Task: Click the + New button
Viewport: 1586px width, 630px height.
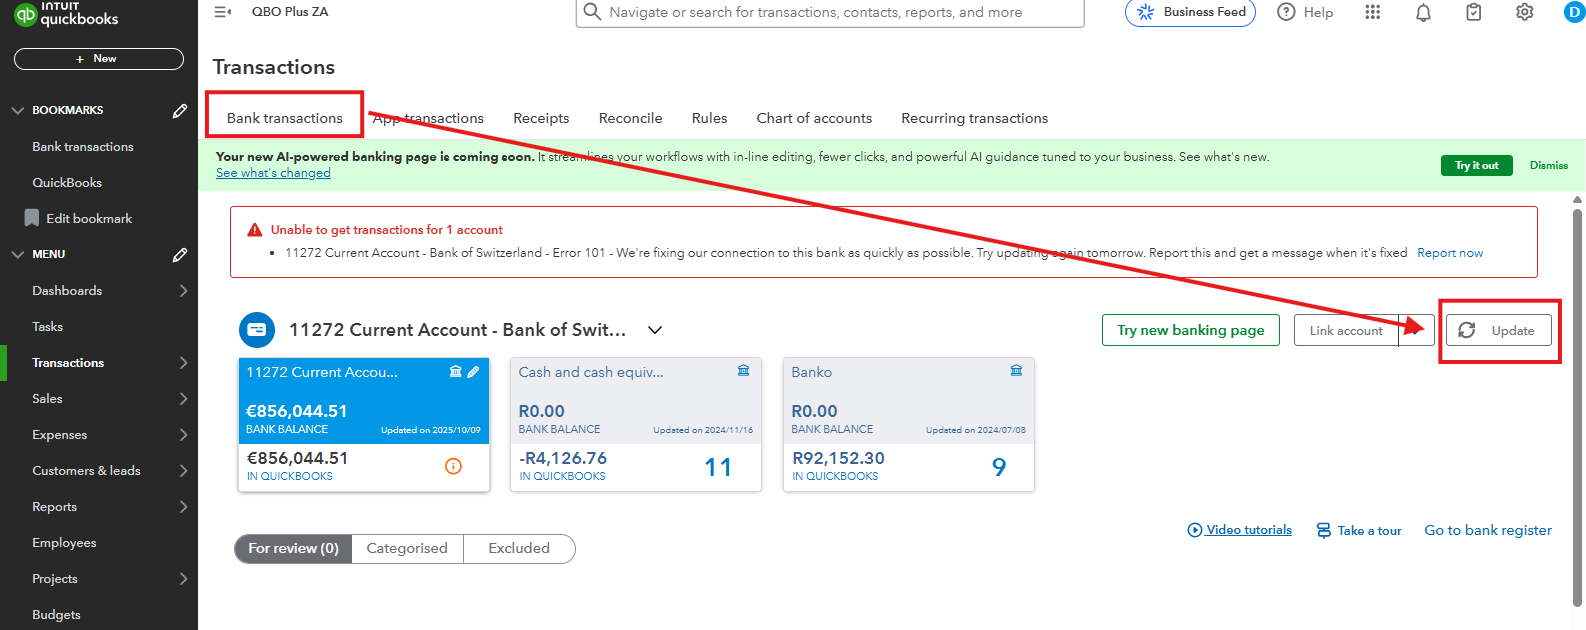Action: pos(99,59)
